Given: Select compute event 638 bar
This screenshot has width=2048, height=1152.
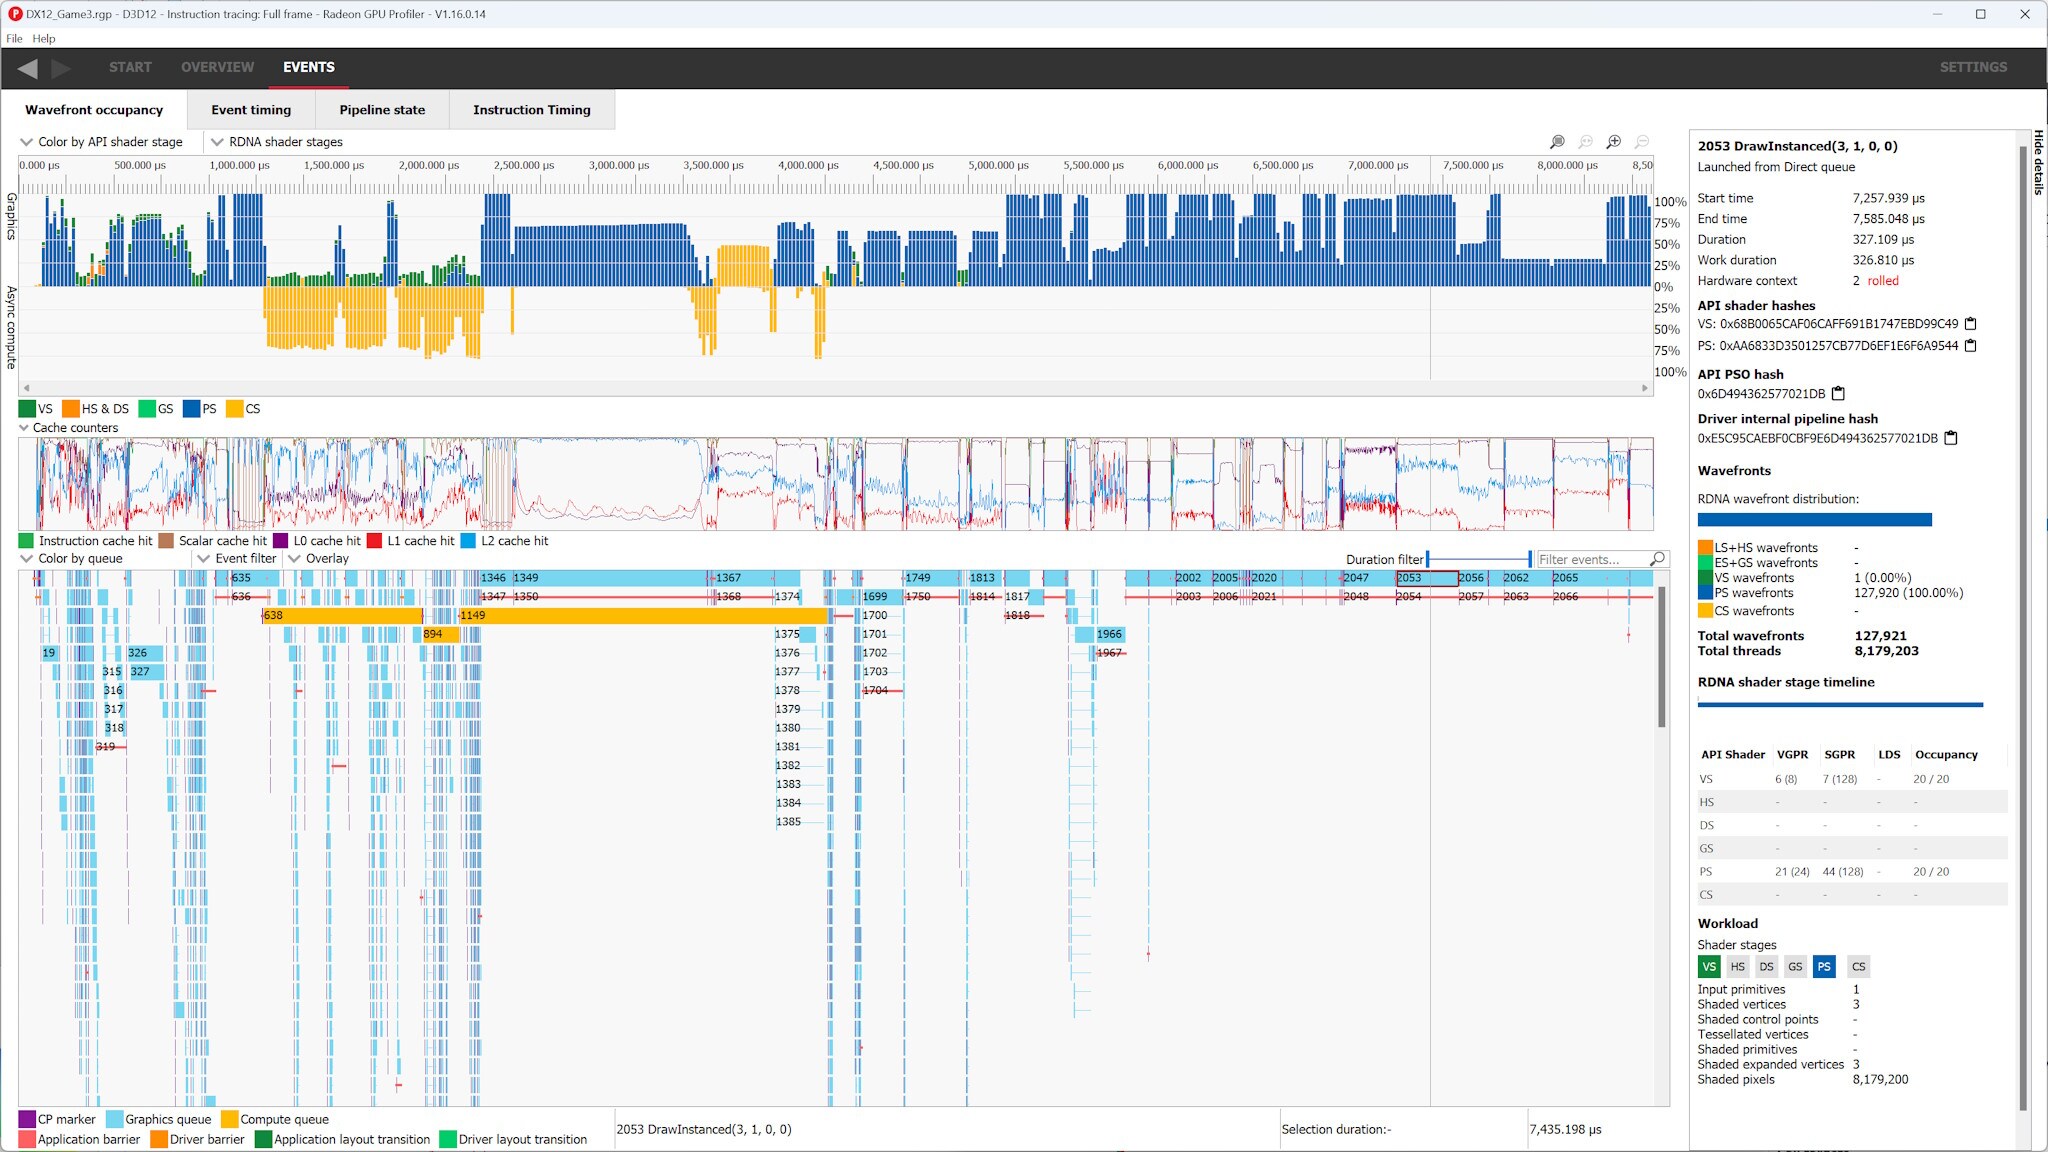Looking at the screenshot, I should coord(342,615).
